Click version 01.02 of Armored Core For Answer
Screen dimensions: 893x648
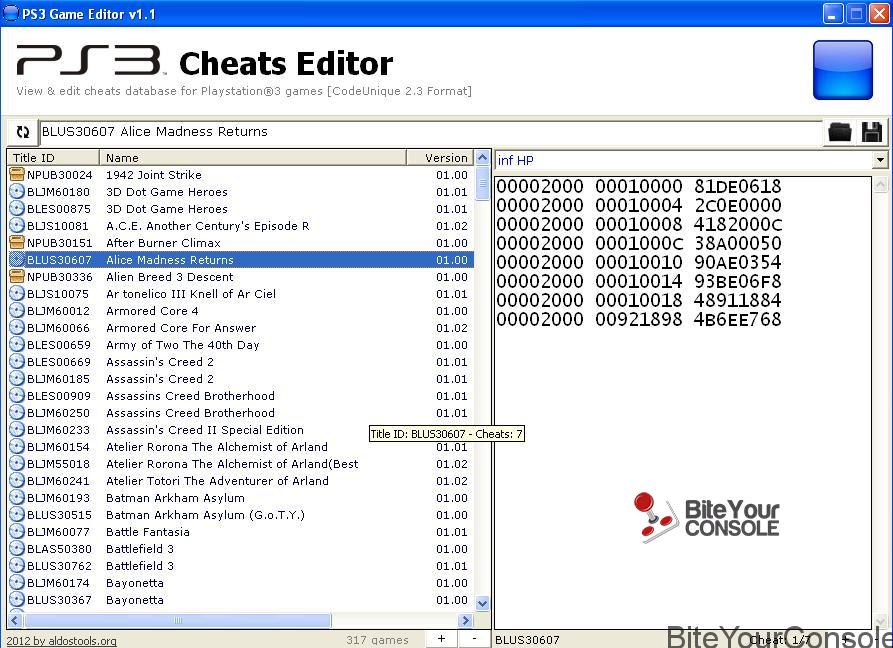[x=452, y=328]
